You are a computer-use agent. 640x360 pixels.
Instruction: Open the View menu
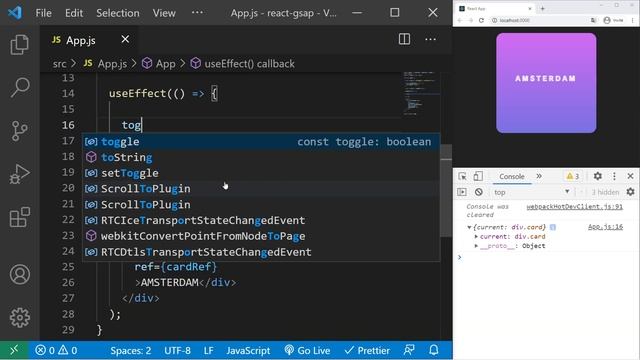pos(164,13)
